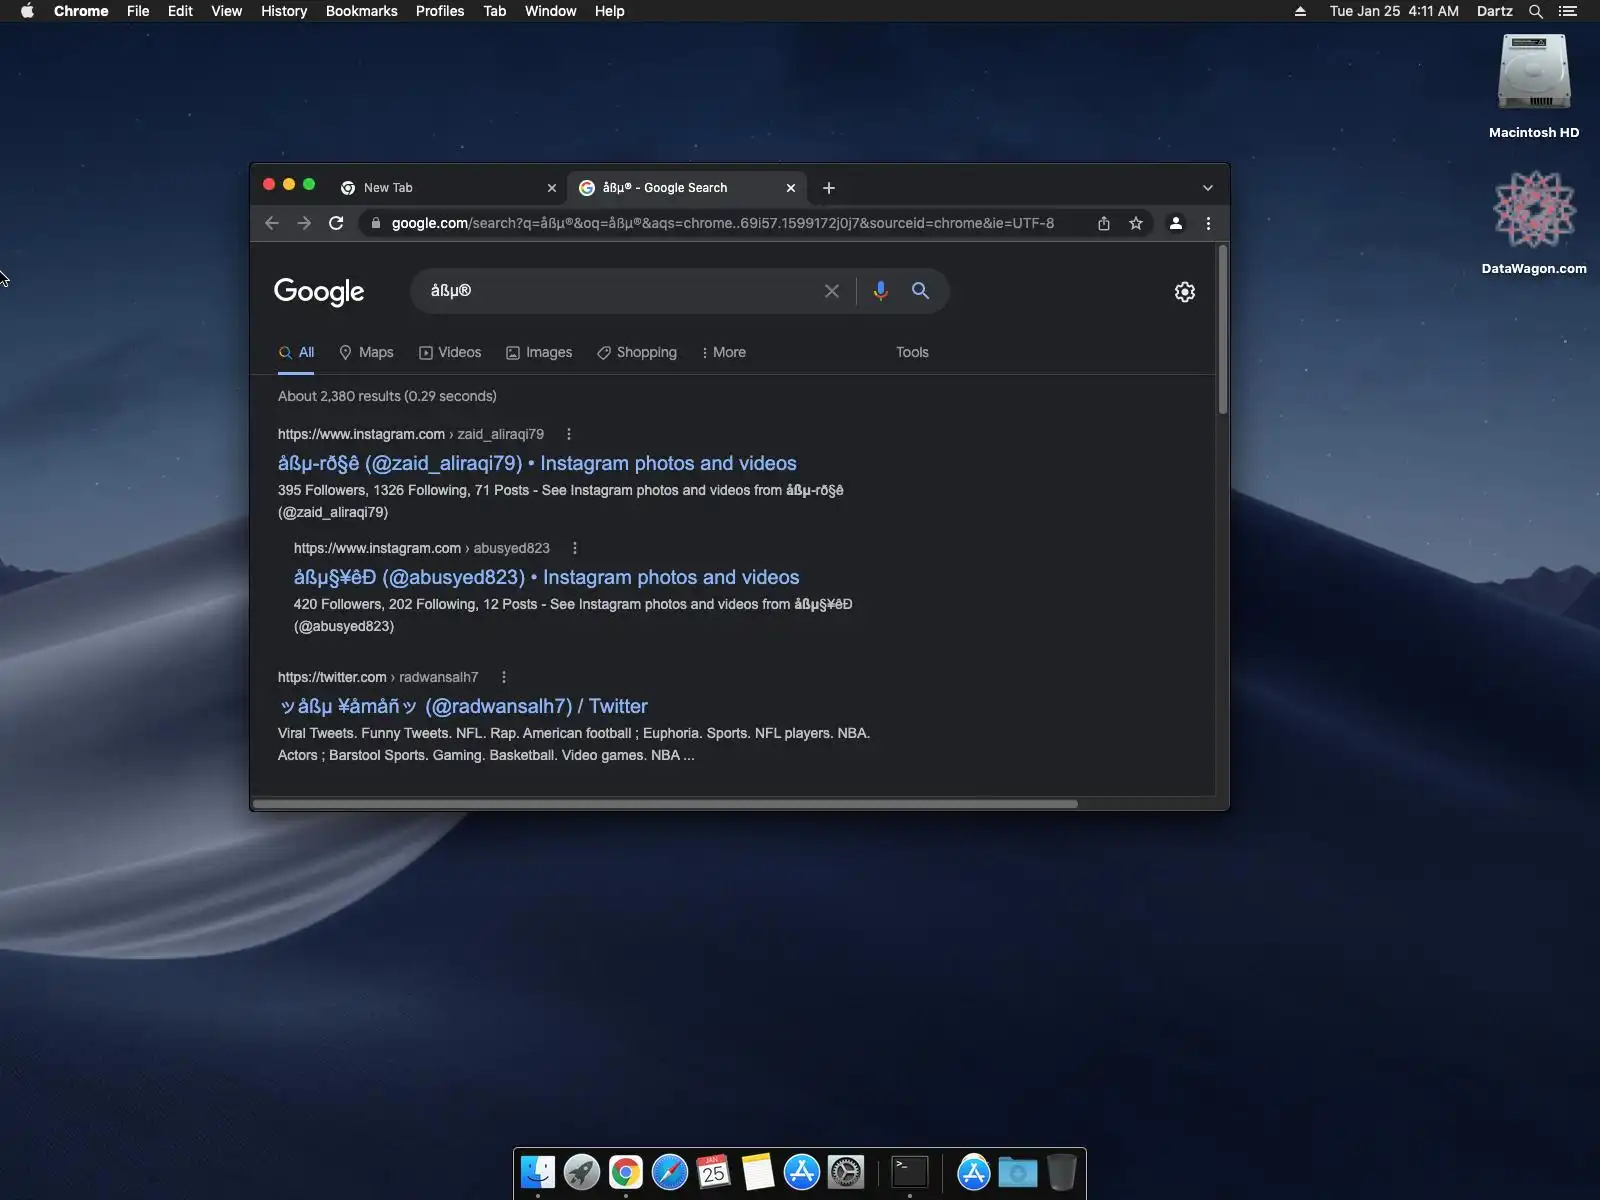Submit search with the magnifier button
This screenshot has width=1600, height=1200.
pyautogui.click(x=920, y=291)
